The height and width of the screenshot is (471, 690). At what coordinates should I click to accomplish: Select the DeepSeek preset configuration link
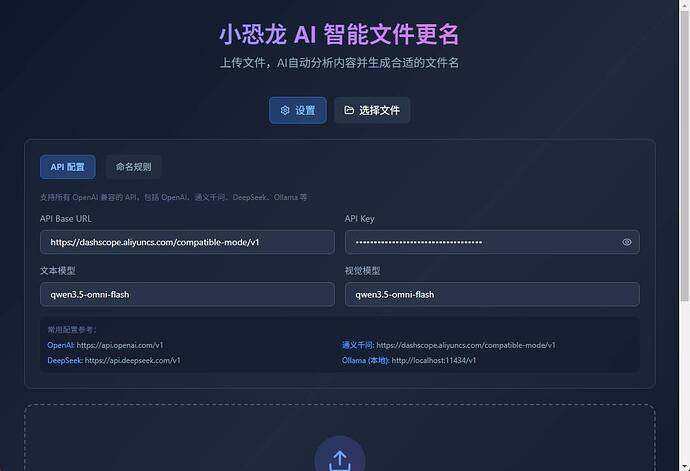65,360
